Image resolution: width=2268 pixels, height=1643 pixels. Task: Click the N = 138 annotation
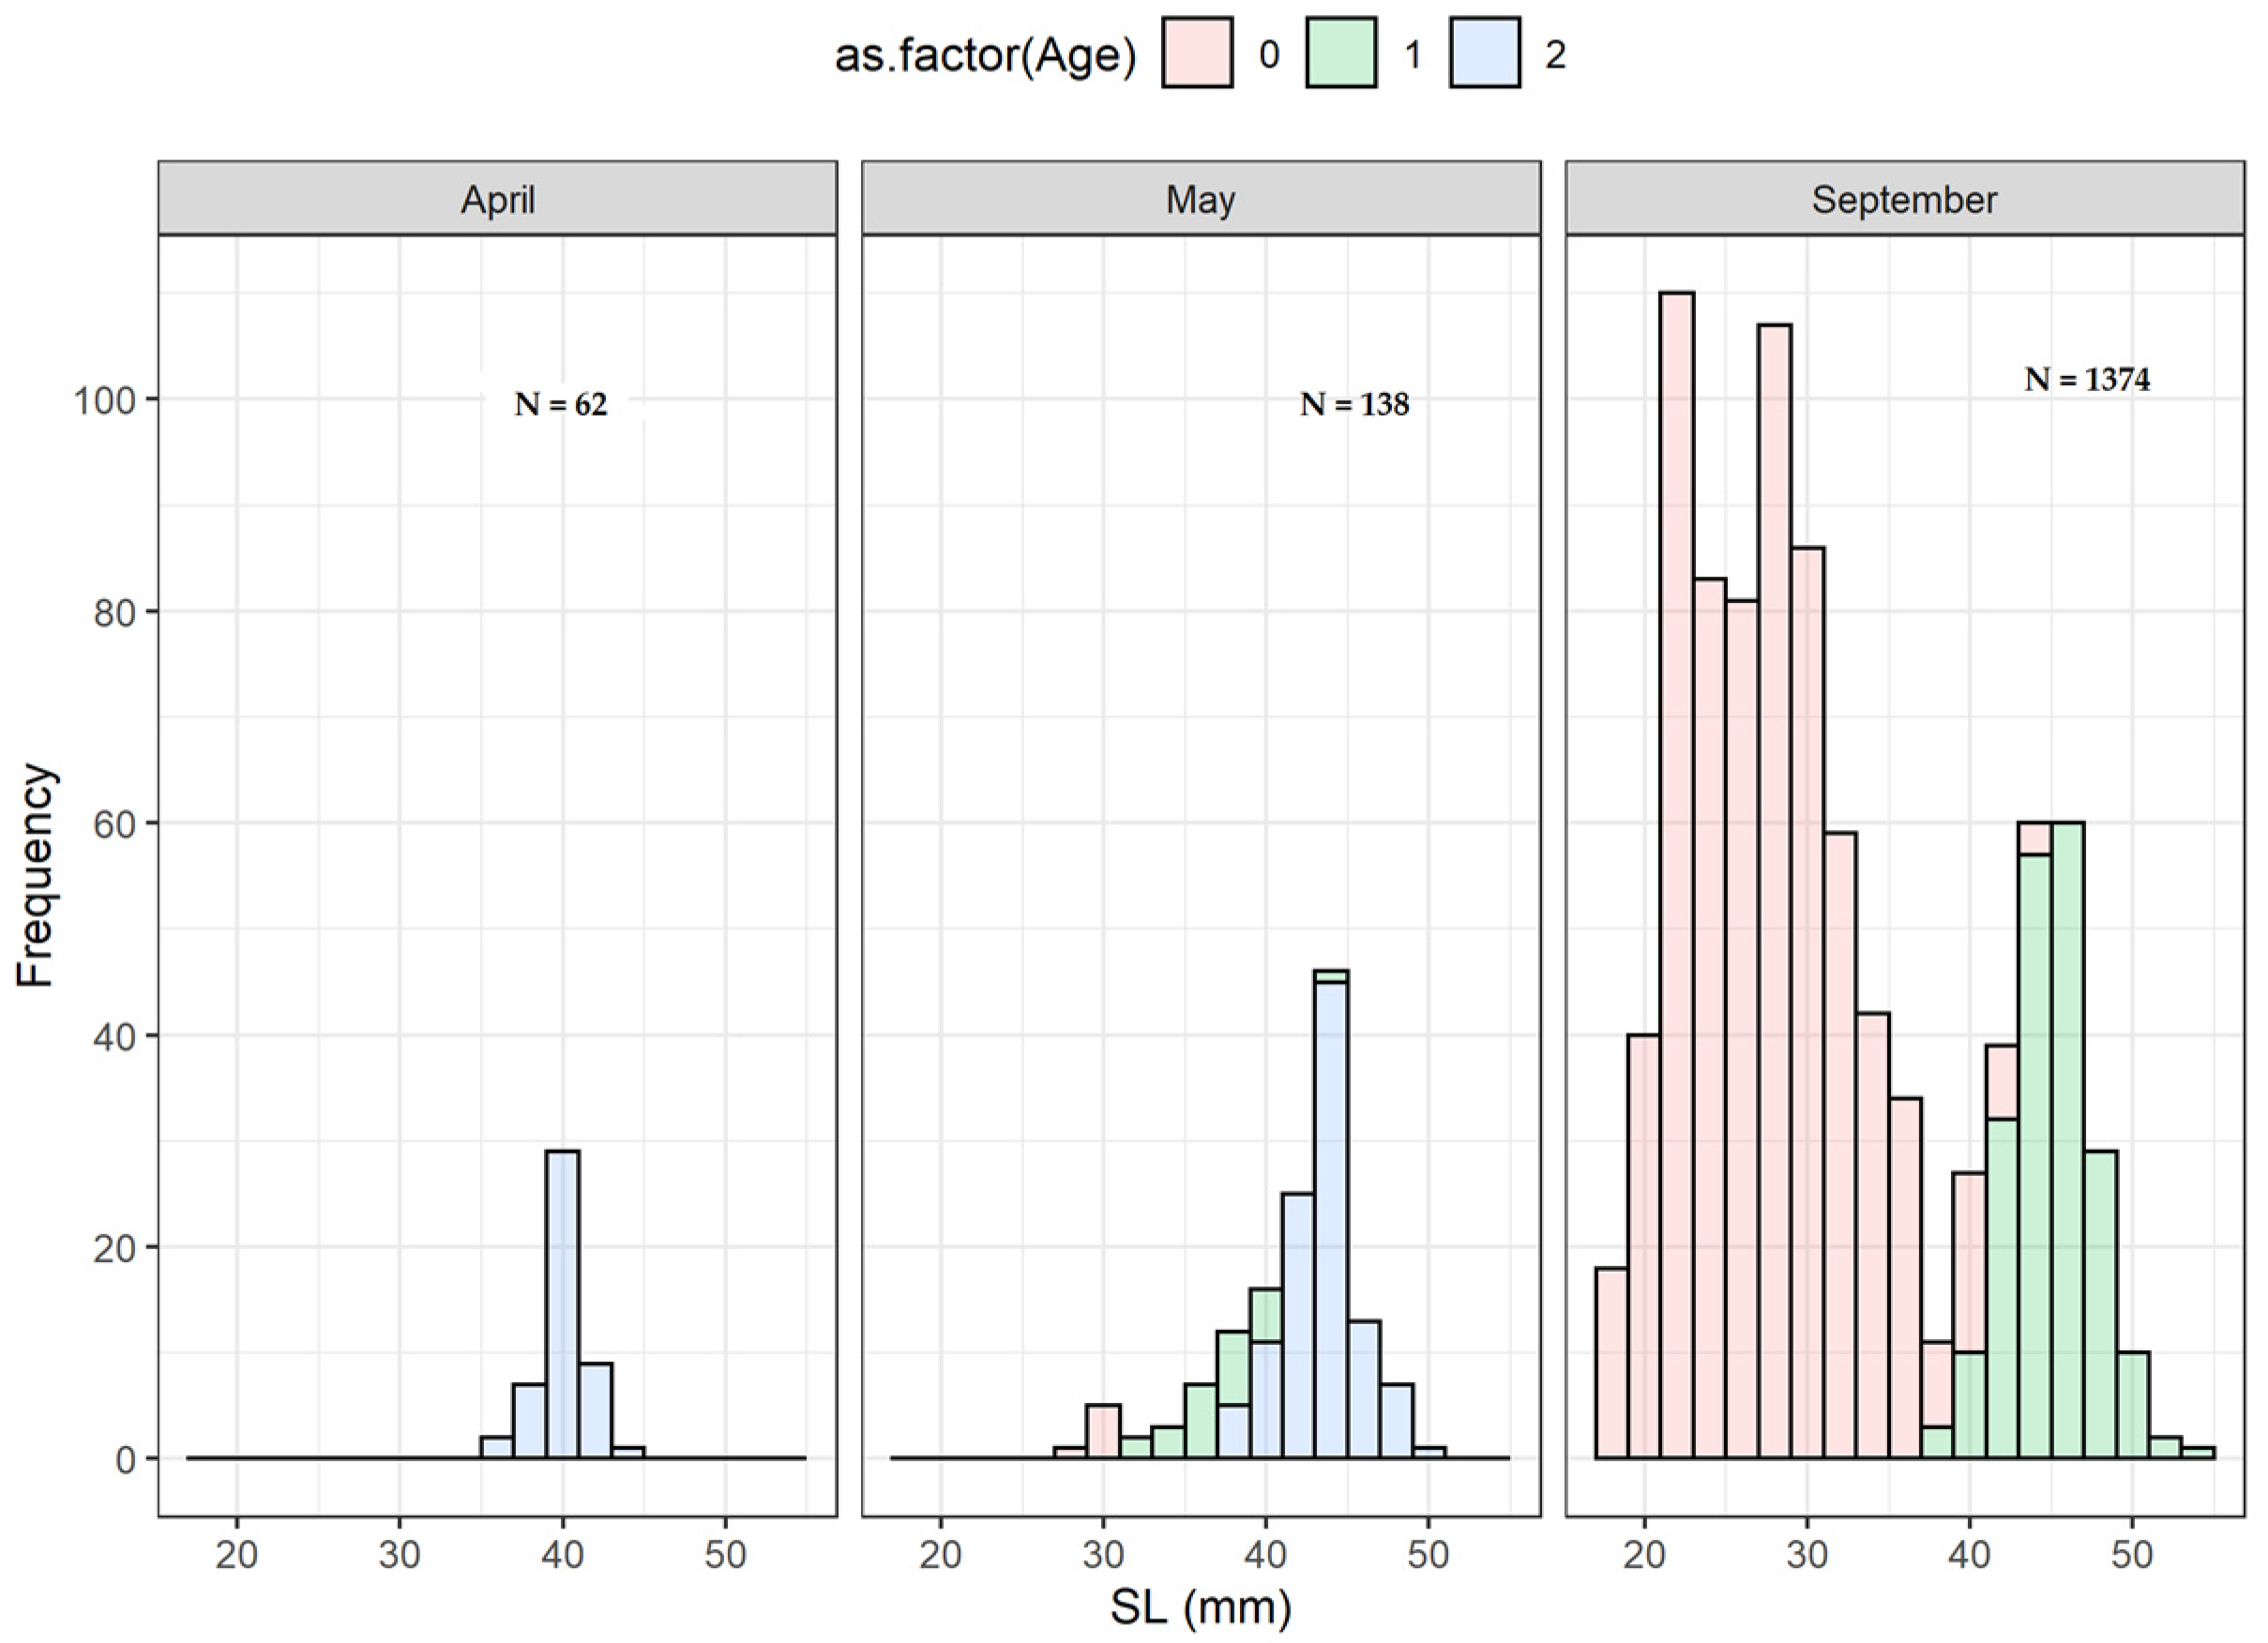(x=1354, y=404)
